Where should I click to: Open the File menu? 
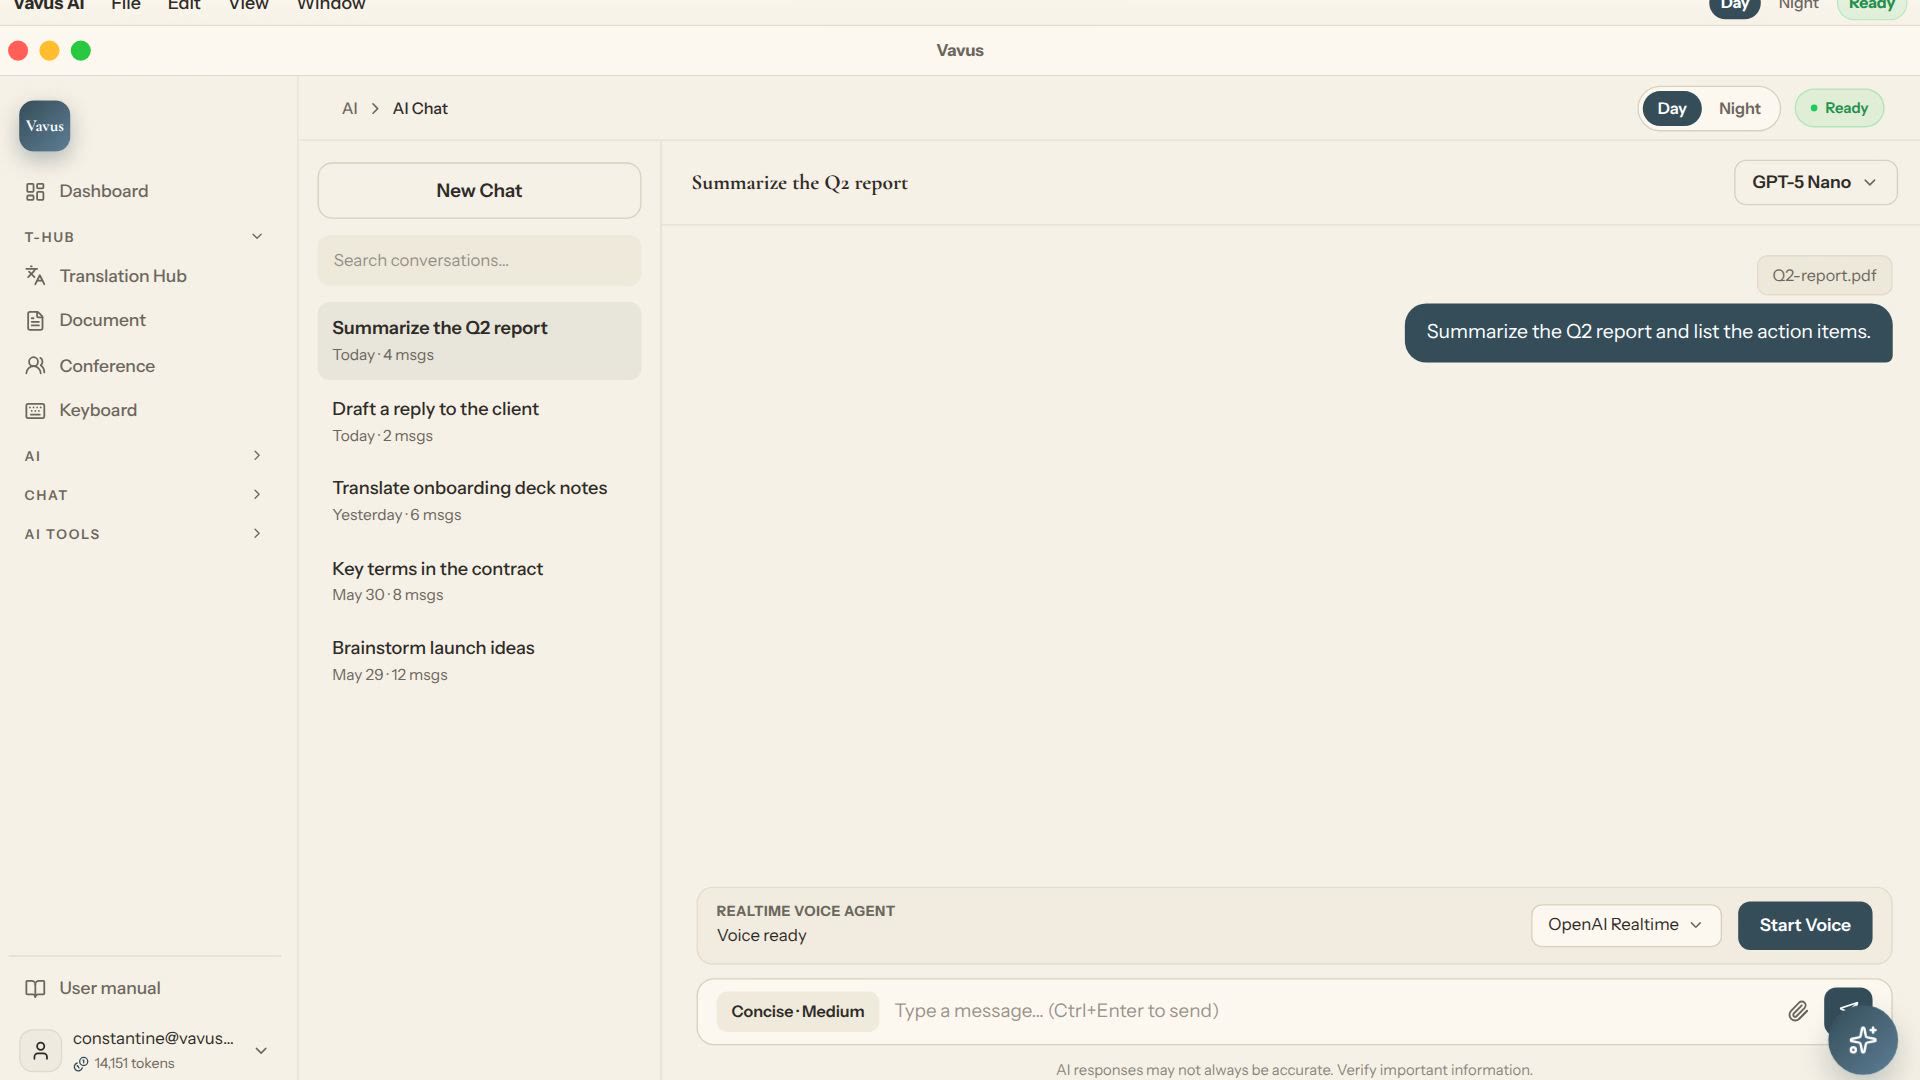[126, 6]
